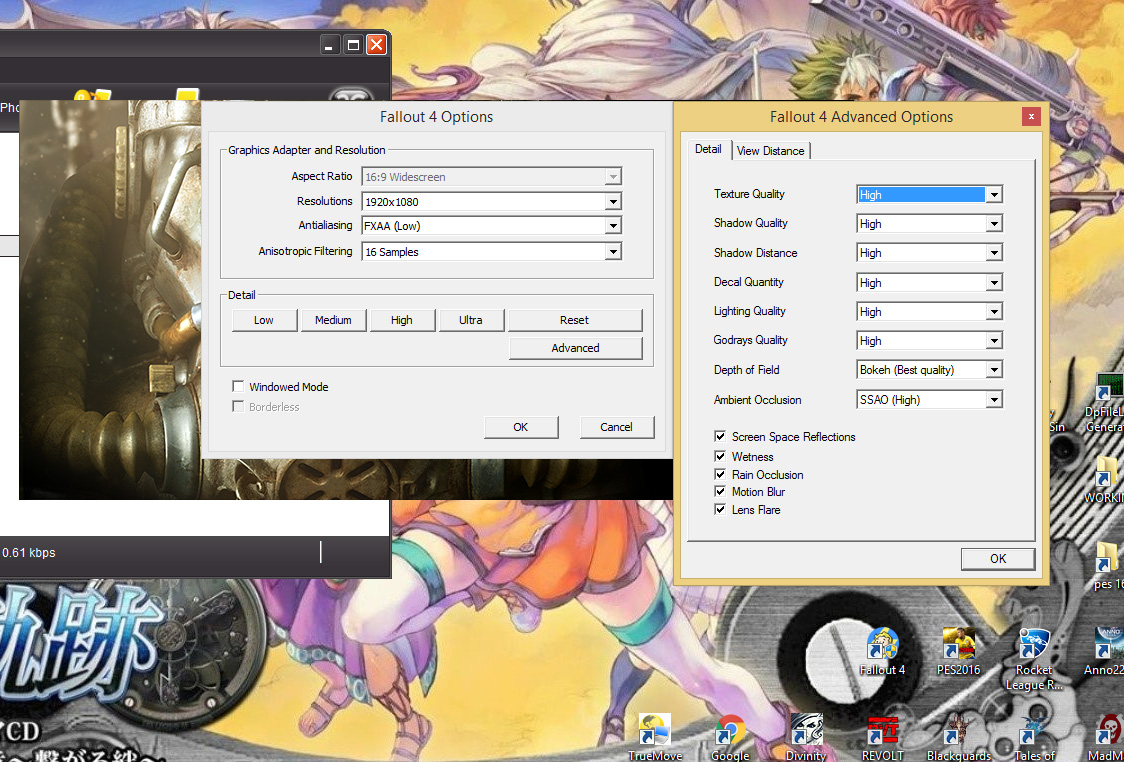Uncheck the Lens Flare option
This screenshot has height=762, width=1124.
point(720,510)
